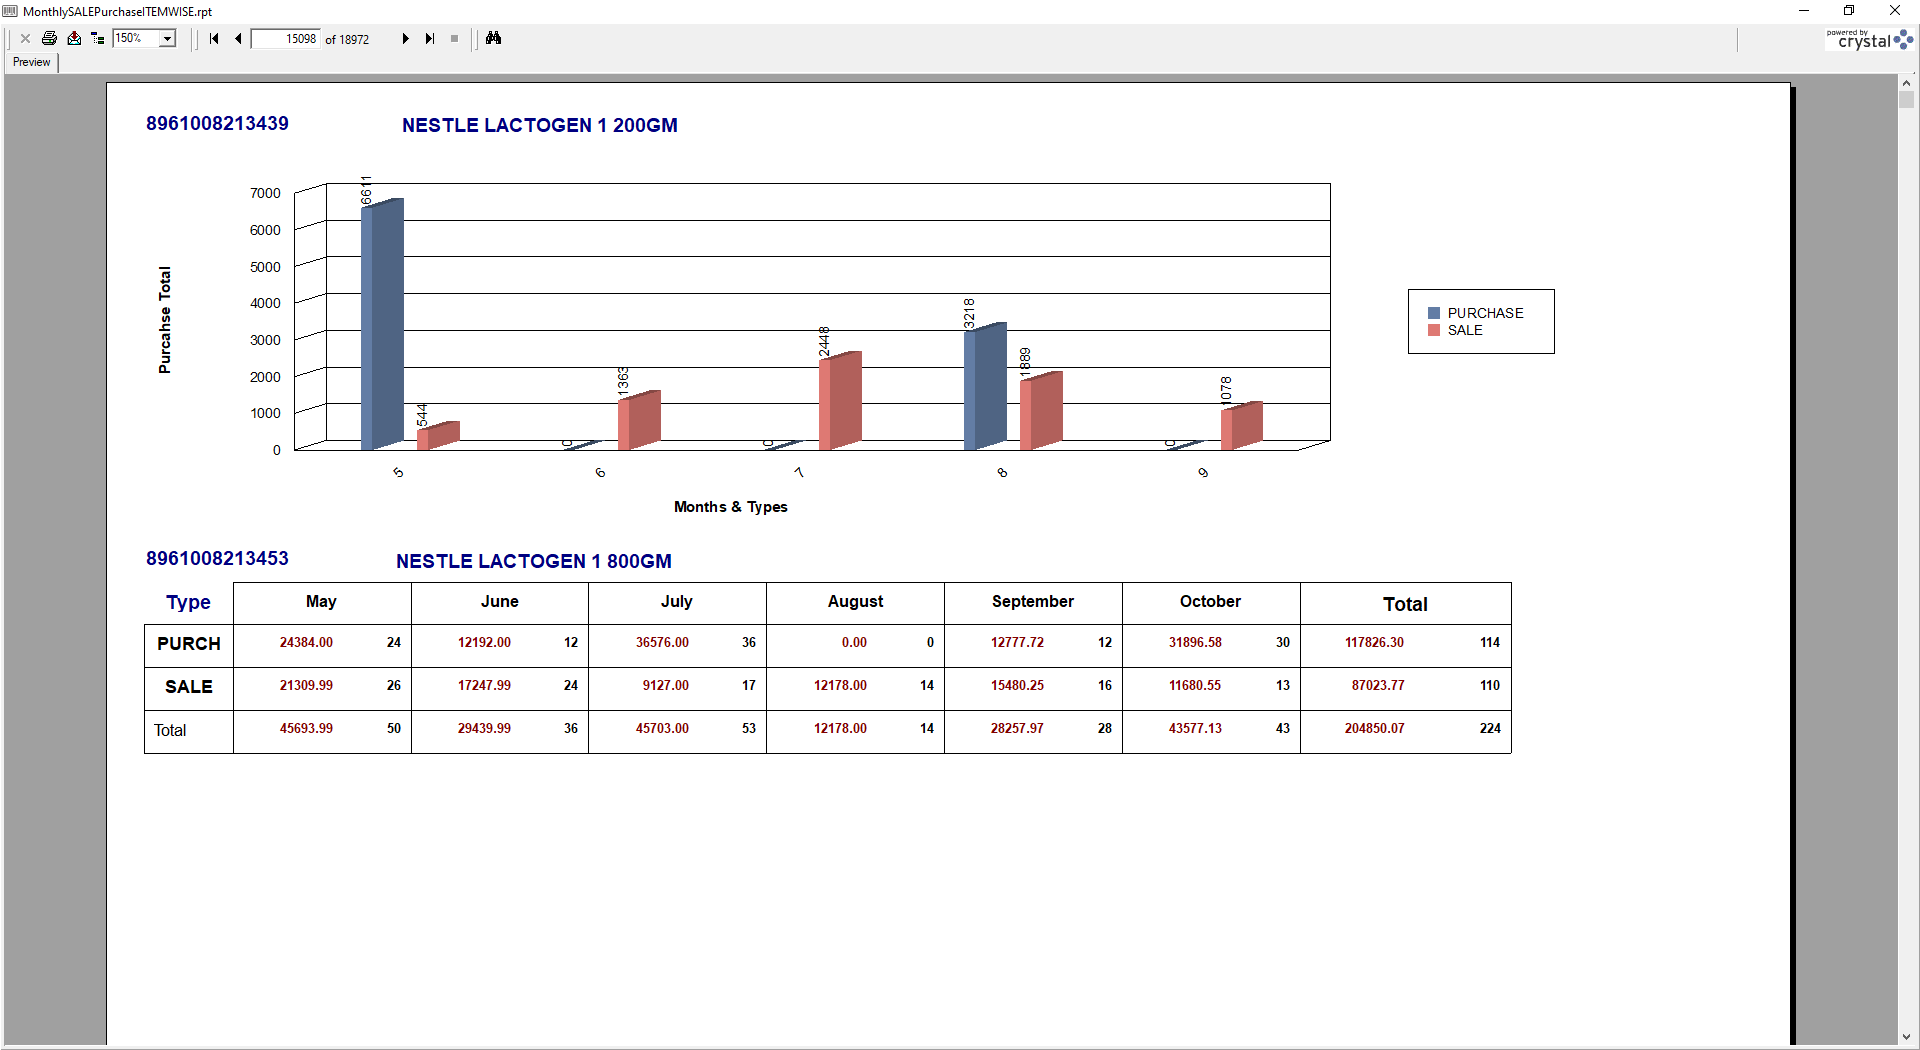Click the page number field showing 15098
This screenshot has height=1050, width=1920.
[x=285, y=39]
